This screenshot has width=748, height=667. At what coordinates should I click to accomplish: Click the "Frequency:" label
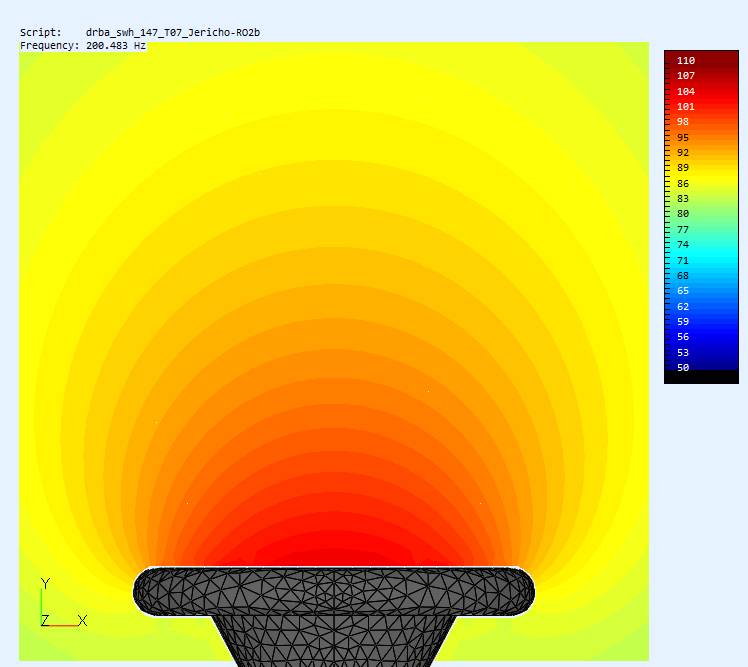(49, 46)
